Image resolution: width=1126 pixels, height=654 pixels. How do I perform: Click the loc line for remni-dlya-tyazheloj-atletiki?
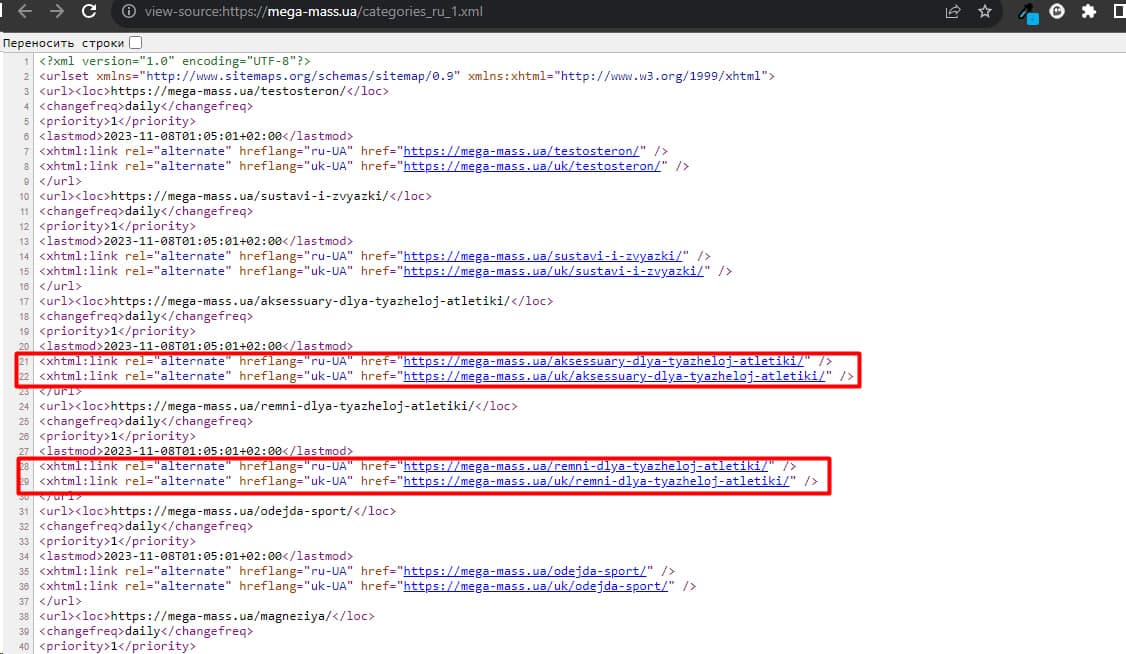pos(278,406)
